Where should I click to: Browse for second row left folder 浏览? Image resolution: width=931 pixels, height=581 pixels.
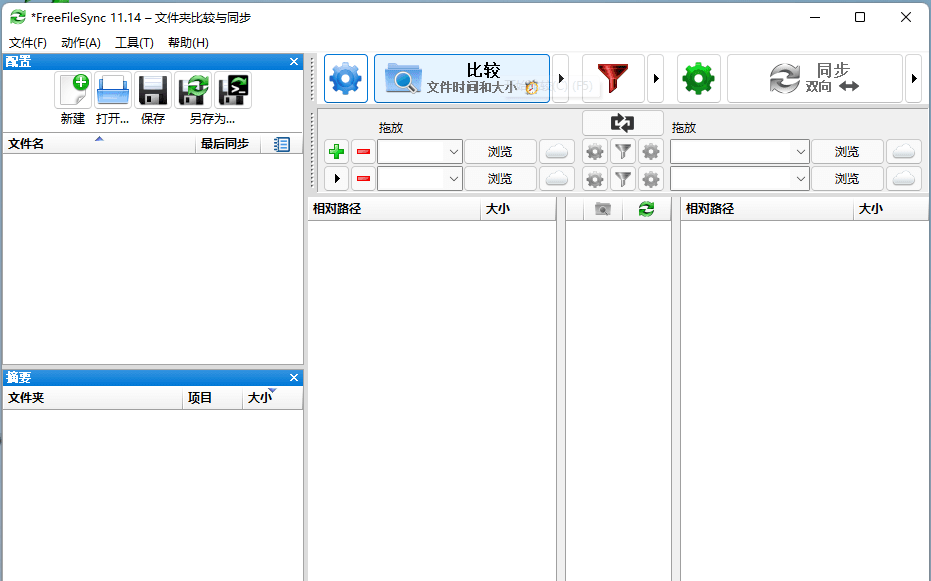point(500,179)
